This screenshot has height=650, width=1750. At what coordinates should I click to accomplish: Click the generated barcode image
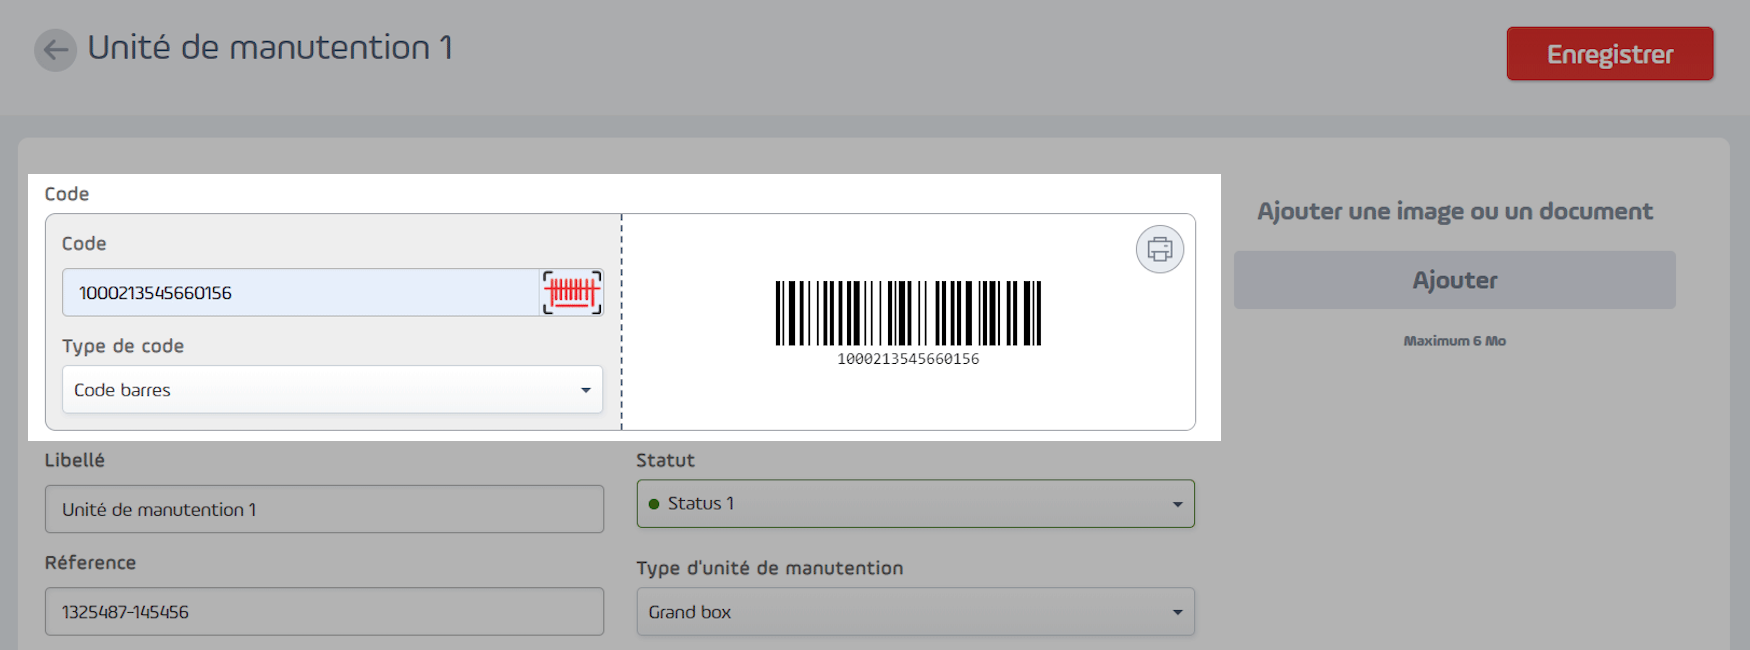coord(908,313)
